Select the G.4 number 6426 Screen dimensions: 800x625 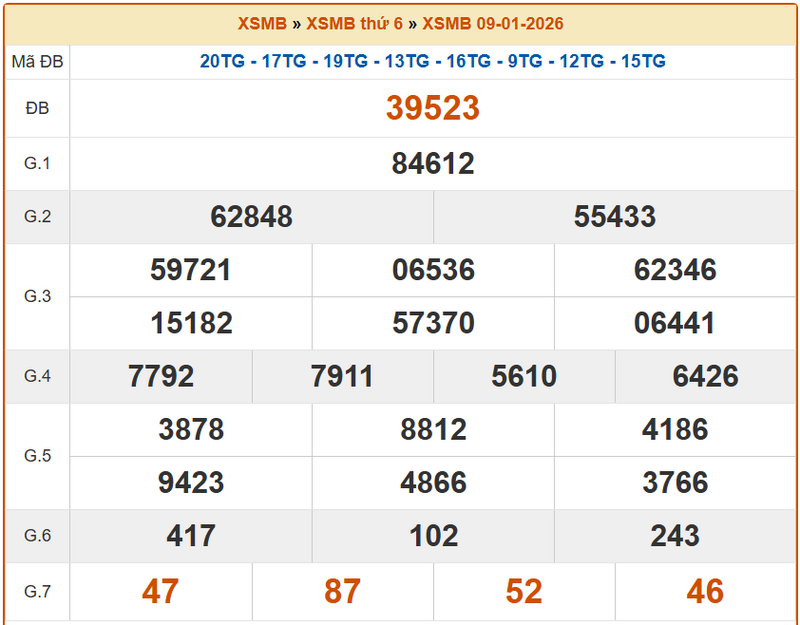[x=706, y=376]
